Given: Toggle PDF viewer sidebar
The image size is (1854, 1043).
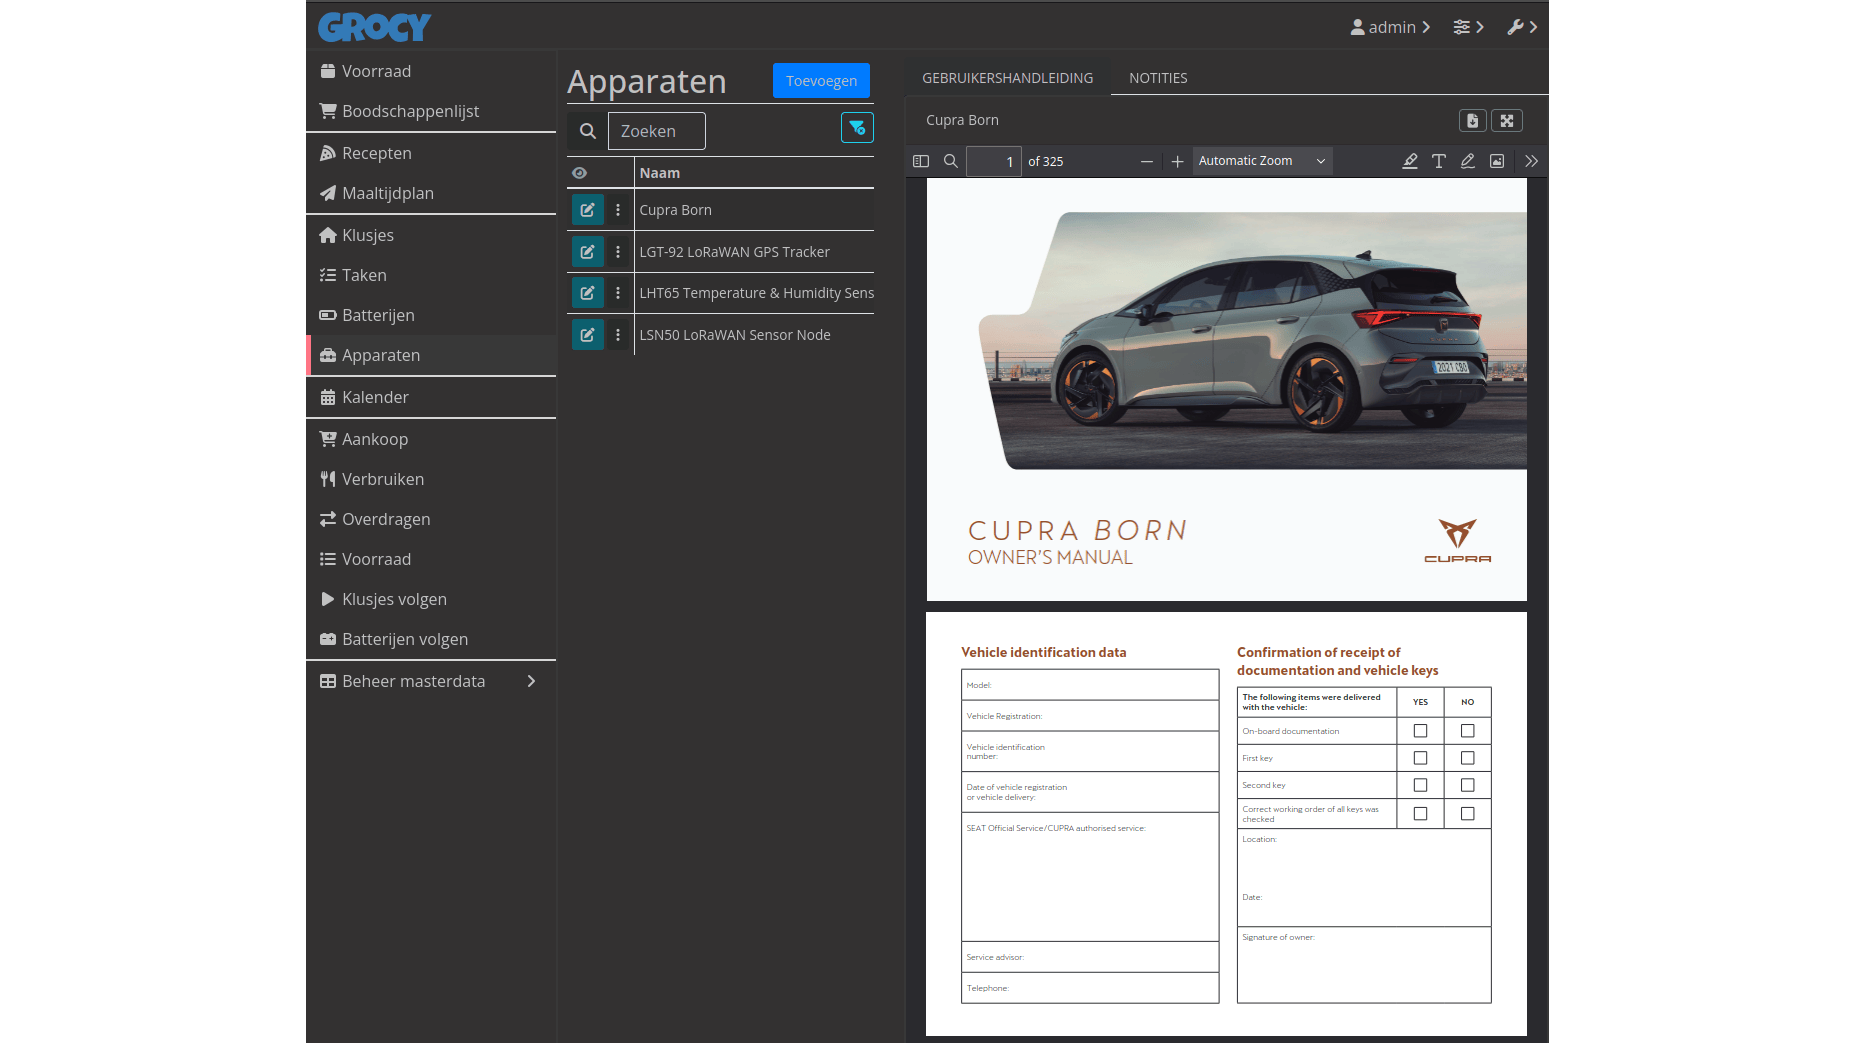Looking at the screenshot, I should pyautogui.click(x=921, y=161).
